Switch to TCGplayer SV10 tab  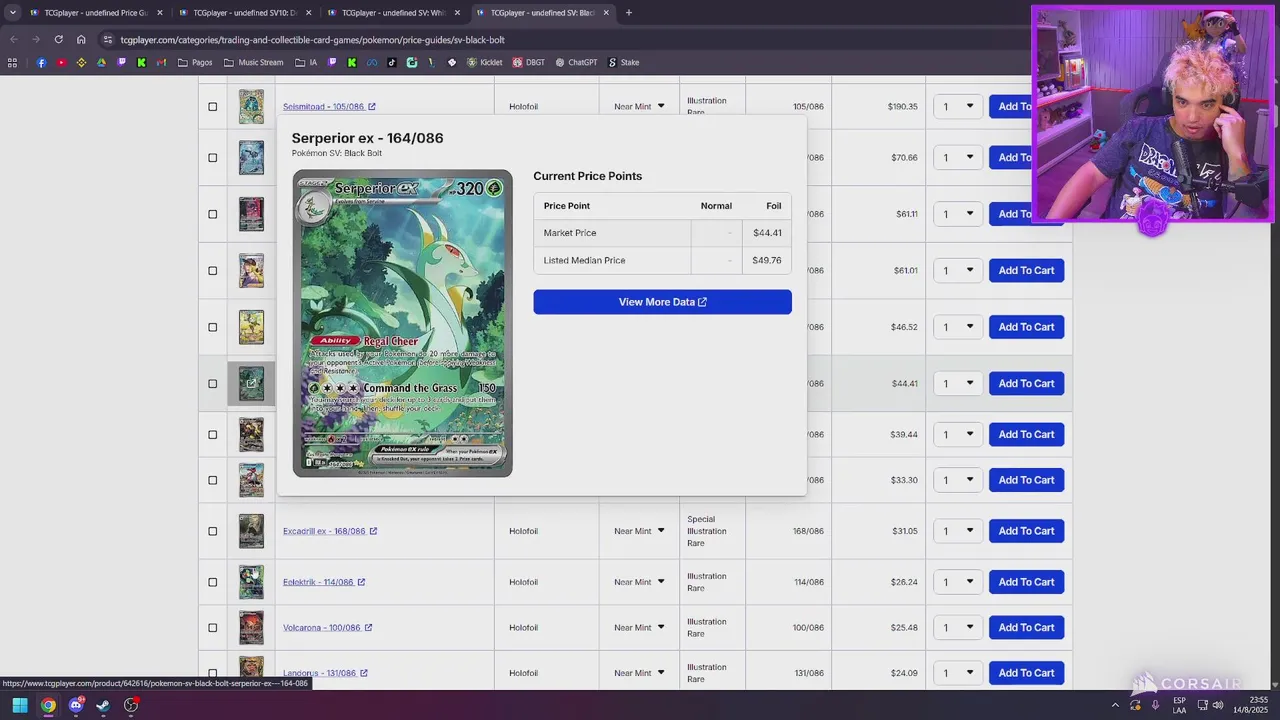(243, 13)
